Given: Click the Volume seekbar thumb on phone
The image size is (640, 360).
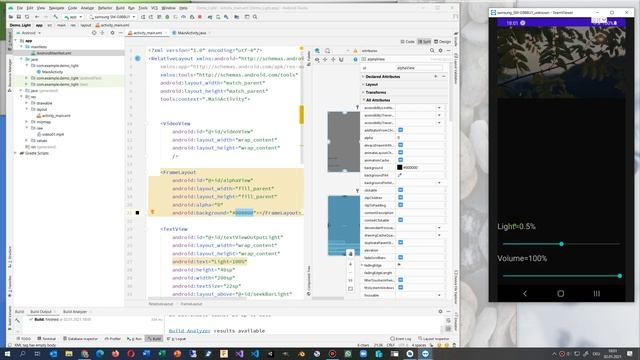Looking at the screenshot, I should pyautogui.click(x=620, y=276).
